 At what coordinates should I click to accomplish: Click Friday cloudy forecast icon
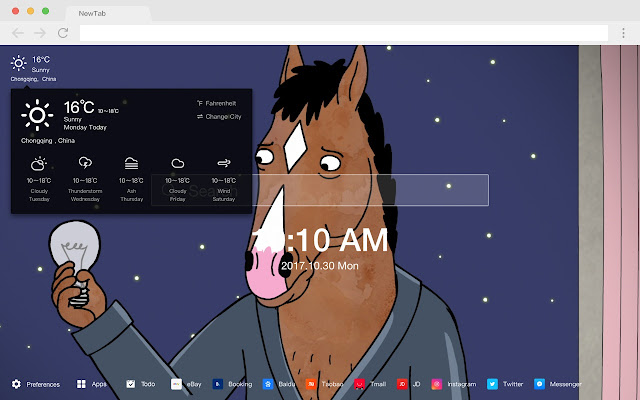tap(178, 164)
